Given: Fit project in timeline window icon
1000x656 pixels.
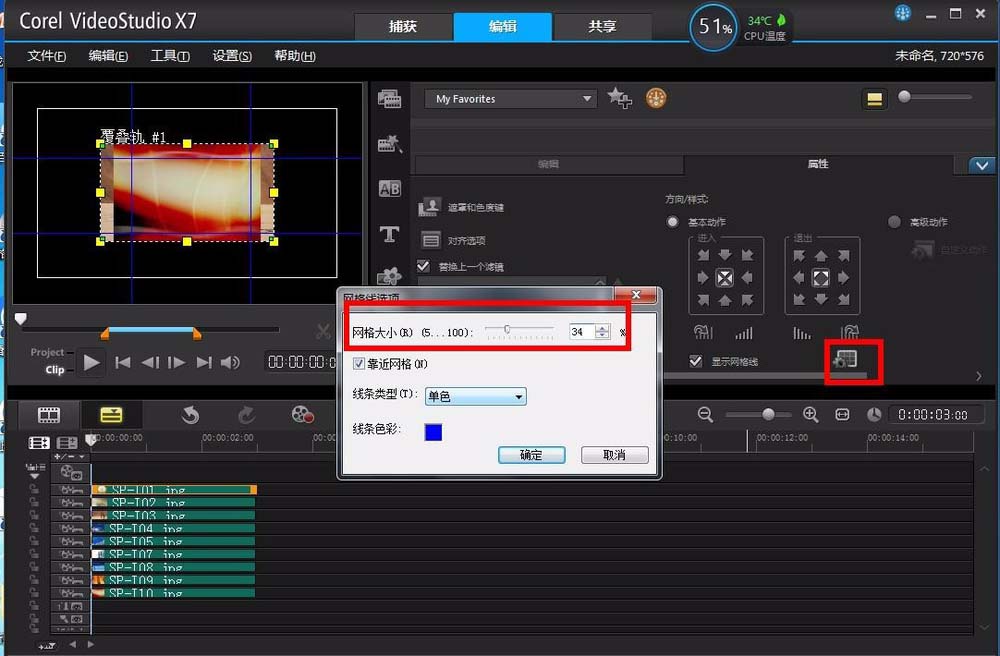Looking at the screenshot, I should (x=842, y=414).
